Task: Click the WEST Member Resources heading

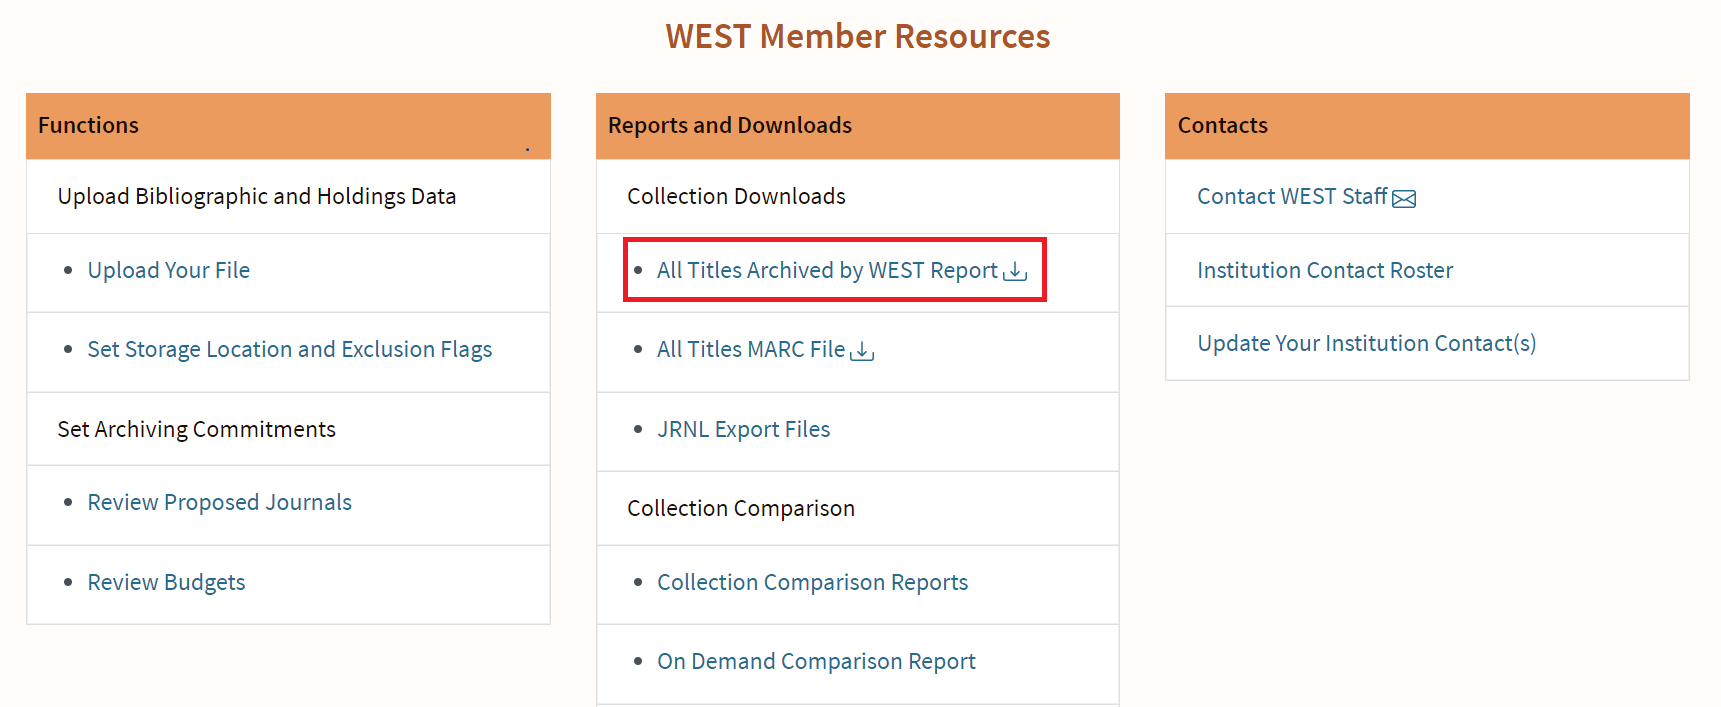Action: coord(858,36)
